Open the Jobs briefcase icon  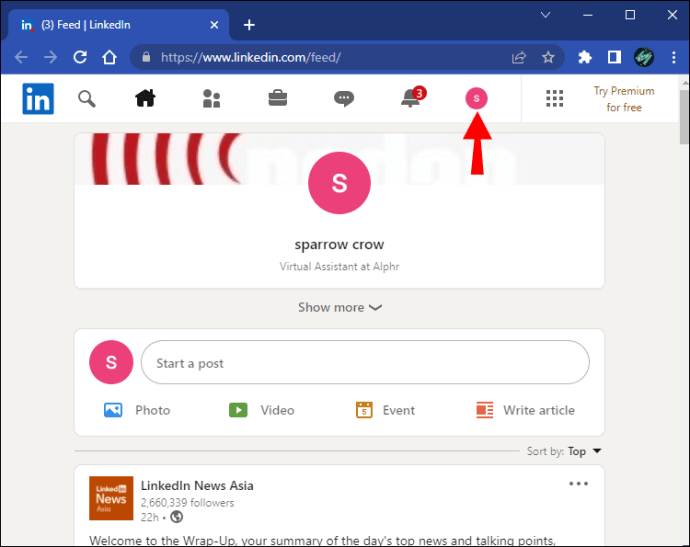[x=278, y=98]
